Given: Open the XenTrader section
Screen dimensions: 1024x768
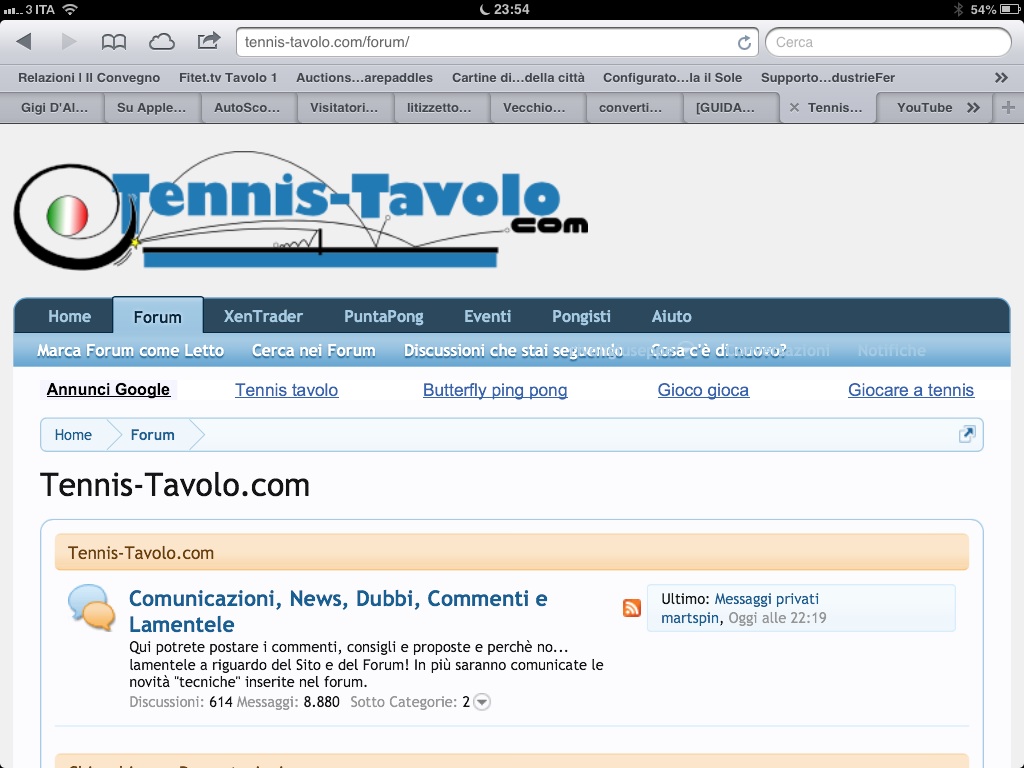Looking at the screenshot, I should point(263,317).
